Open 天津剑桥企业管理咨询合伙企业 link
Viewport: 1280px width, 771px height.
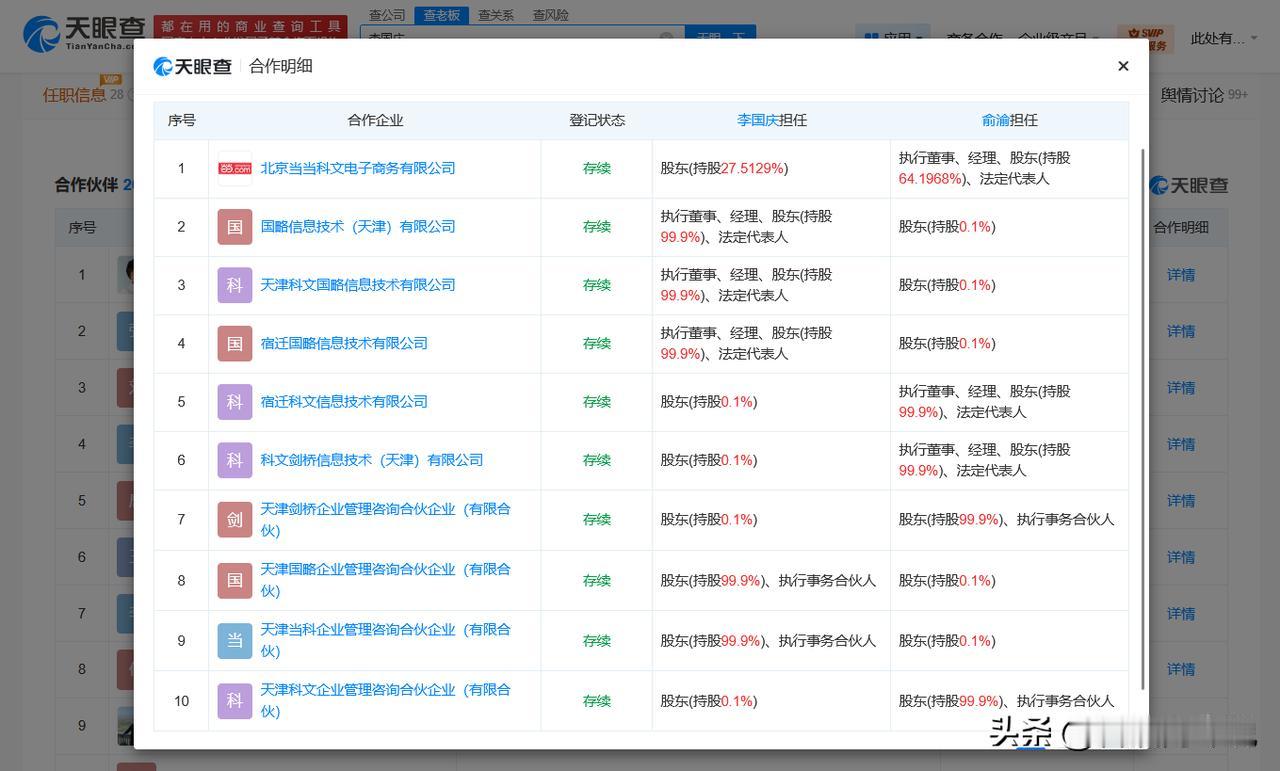pyautogui.click(x=386, y=520)
